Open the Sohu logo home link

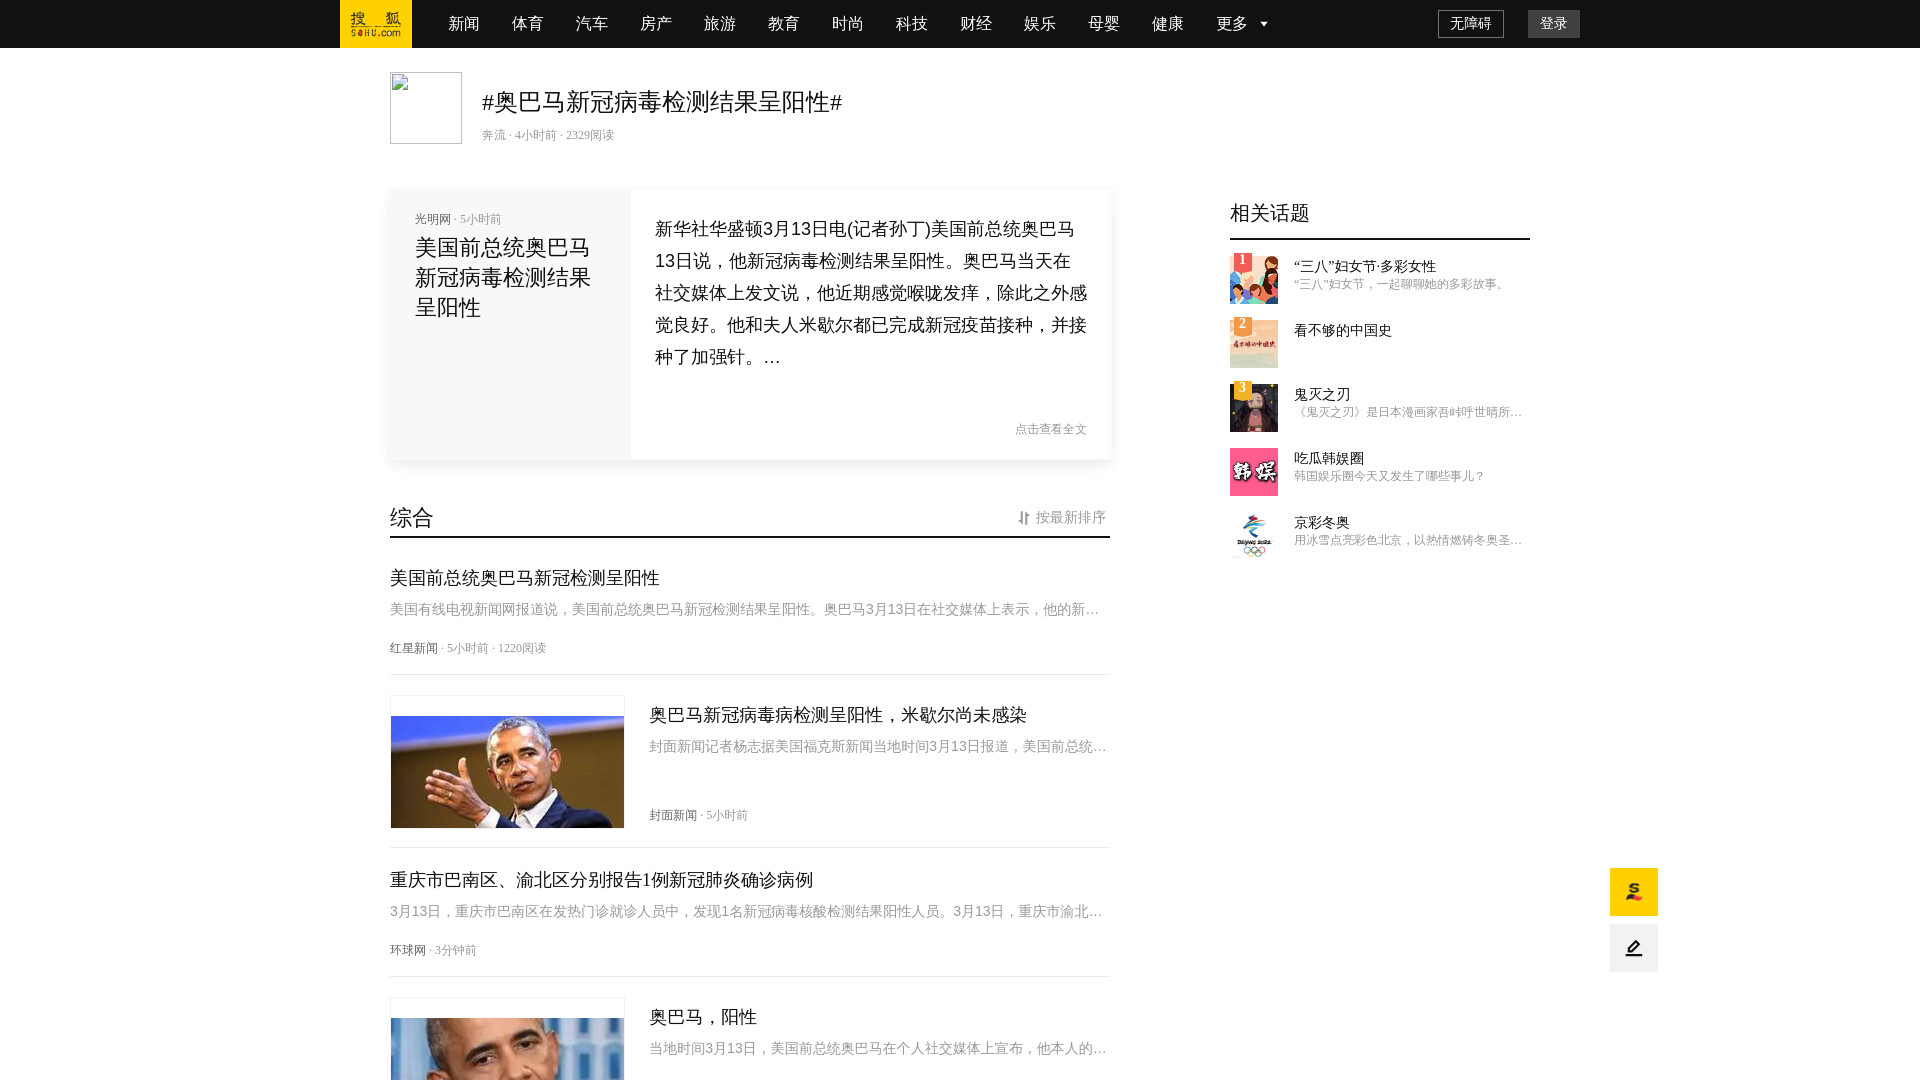tap(376, 24)
